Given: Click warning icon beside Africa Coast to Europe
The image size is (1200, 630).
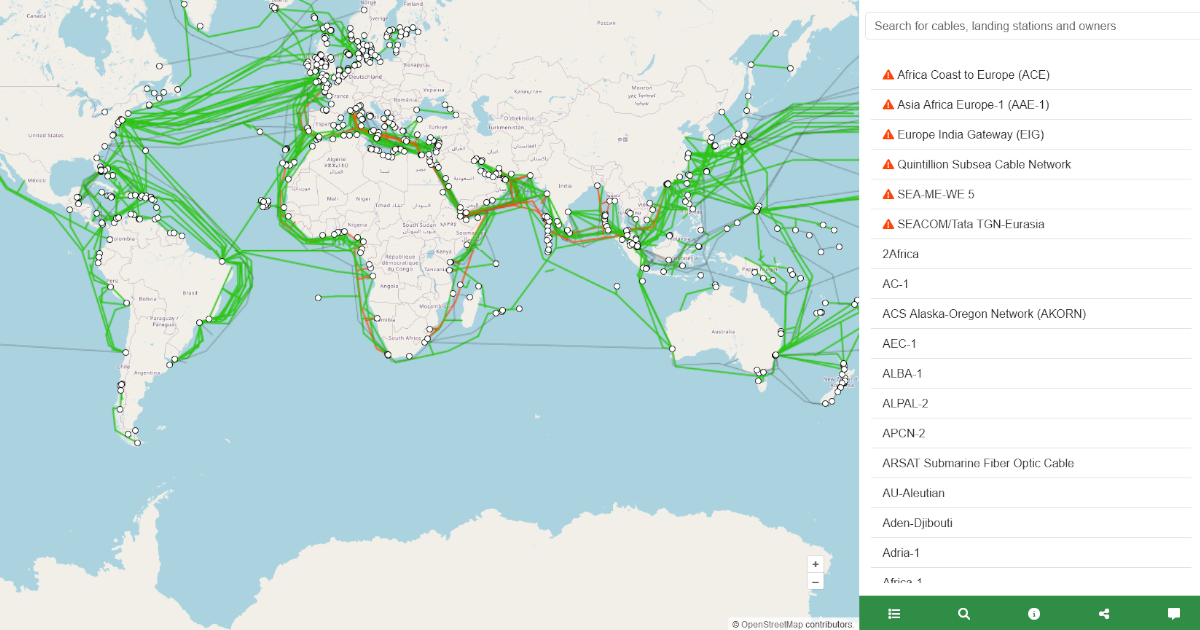Looking at the screenshot, I should [886, 74].
